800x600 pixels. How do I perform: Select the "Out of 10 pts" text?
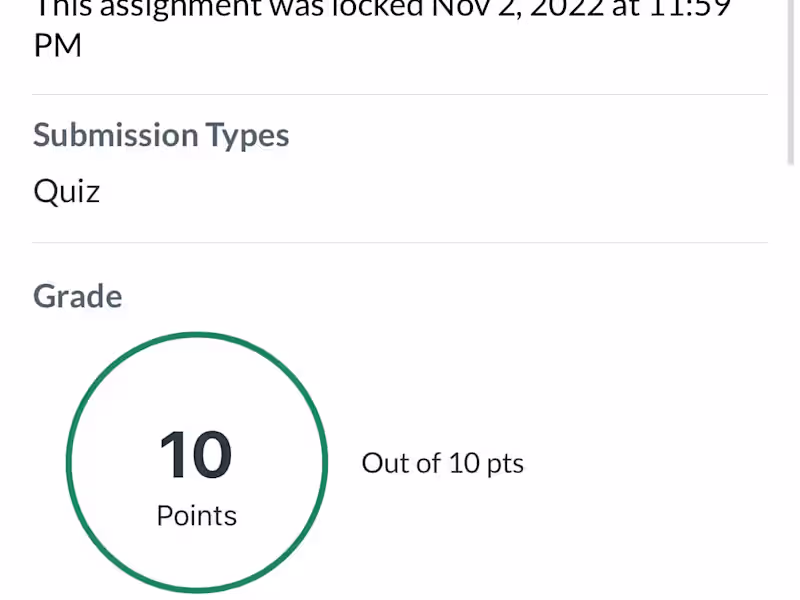(x=442, y=463)
